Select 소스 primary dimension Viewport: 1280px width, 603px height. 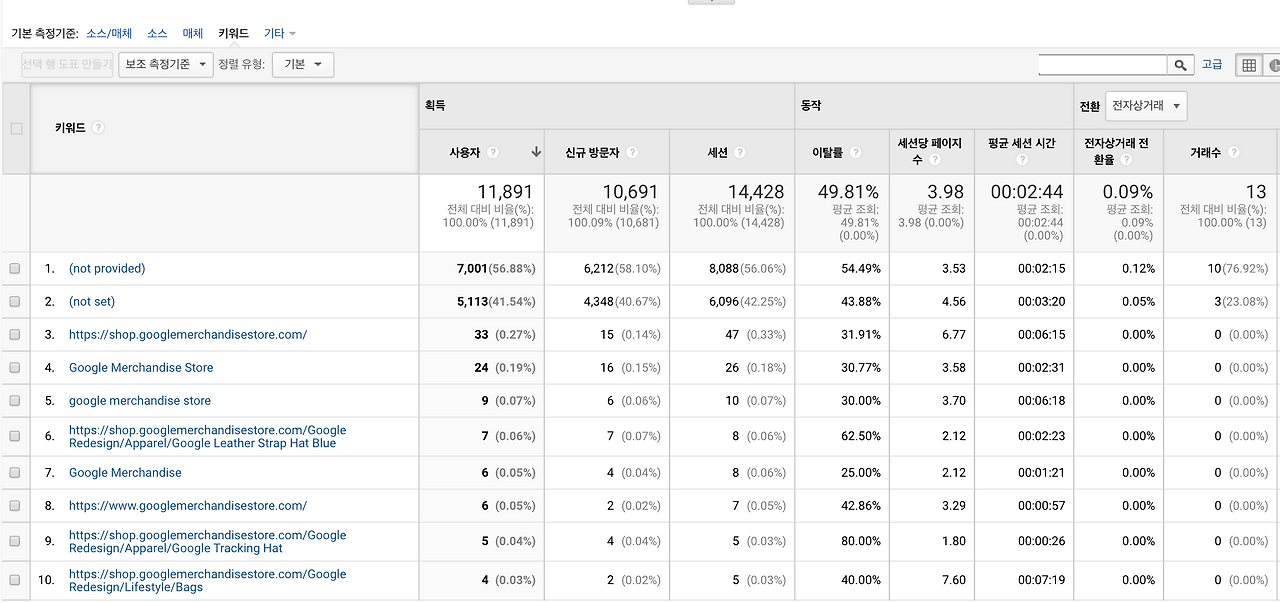(157, 33)
